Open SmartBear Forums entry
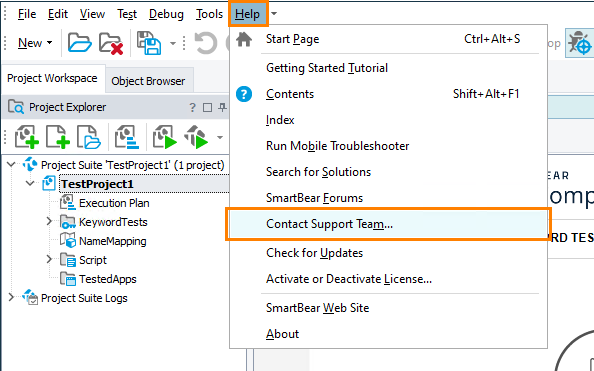 click(388, 198)
